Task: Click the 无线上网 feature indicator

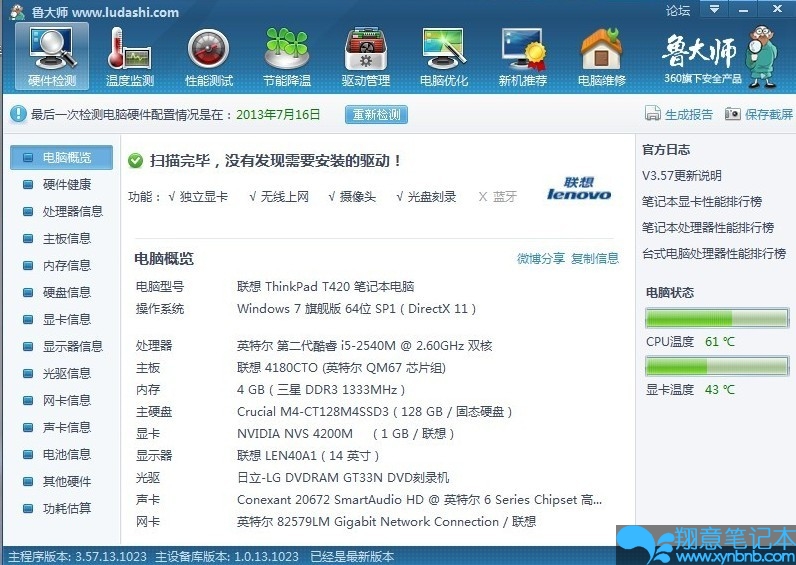Action: pos(279,196)
